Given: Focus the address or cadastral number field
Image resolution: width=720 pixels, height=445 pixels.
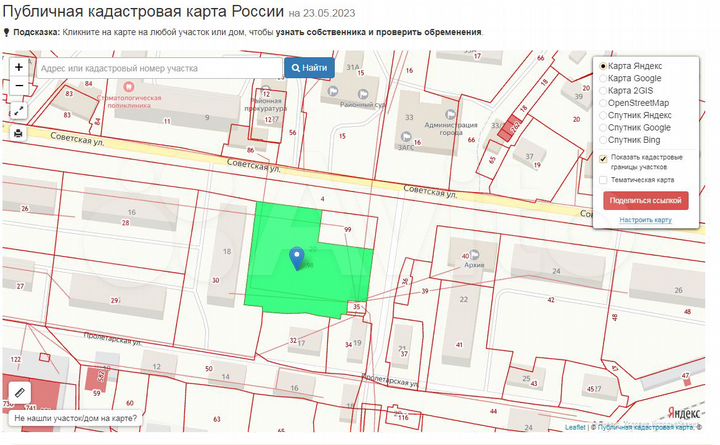Looking at the screenshot, I should pyautogui.click(x=159, y=68).
